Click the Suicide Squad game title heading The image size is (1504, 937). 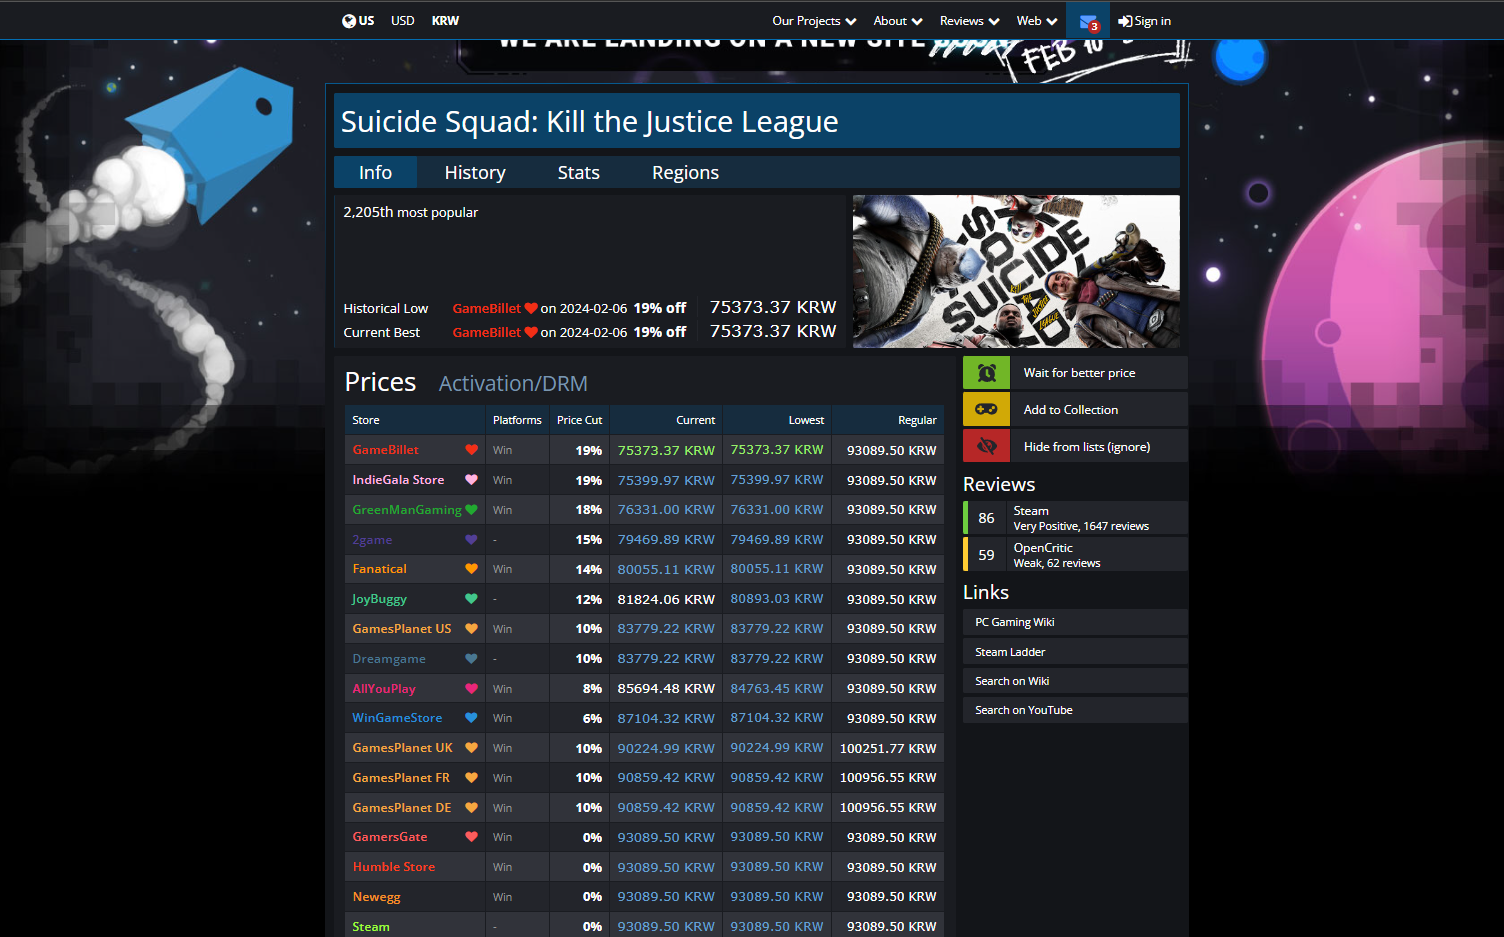pos(590,121)
